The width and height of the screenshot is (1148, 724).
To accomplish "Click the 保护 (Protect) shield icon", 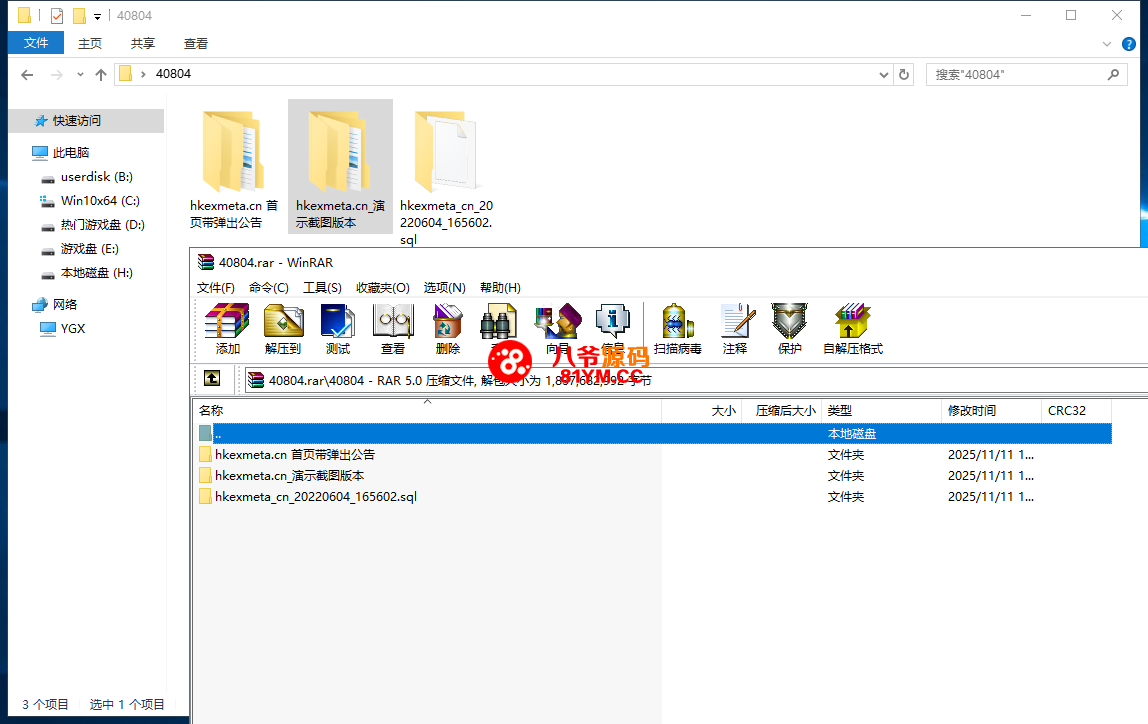I will point(789,328).
